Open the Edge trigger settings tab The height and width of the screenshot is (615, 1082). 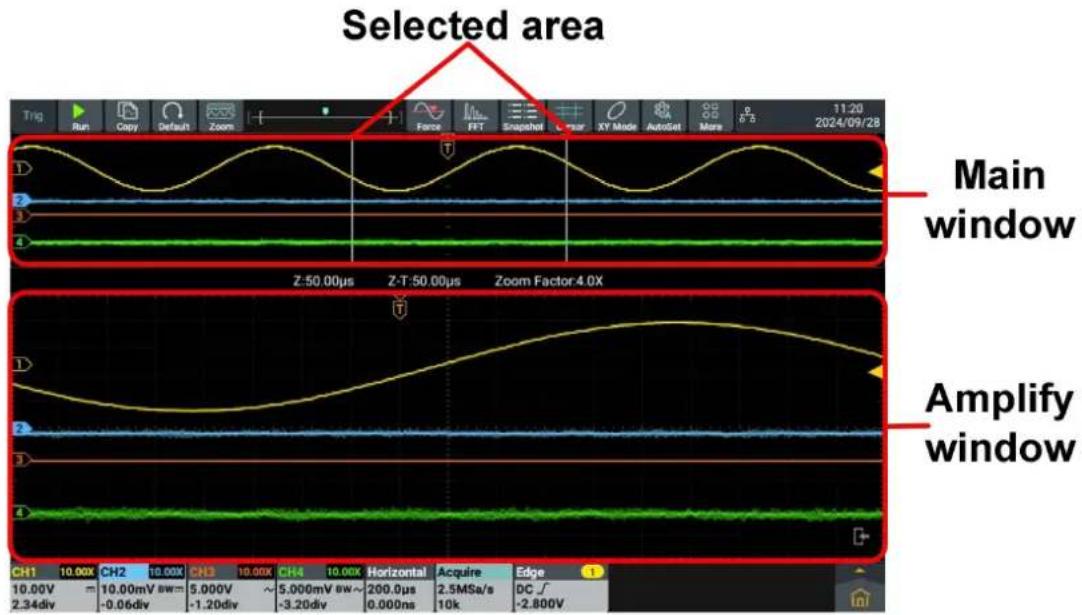coord(531,572)
